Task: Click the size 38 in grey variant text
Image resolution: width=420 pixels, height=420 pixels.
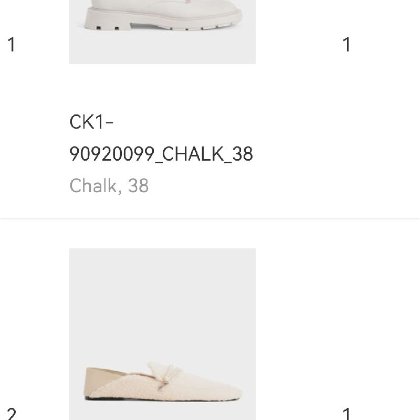Action: (138, 186)
